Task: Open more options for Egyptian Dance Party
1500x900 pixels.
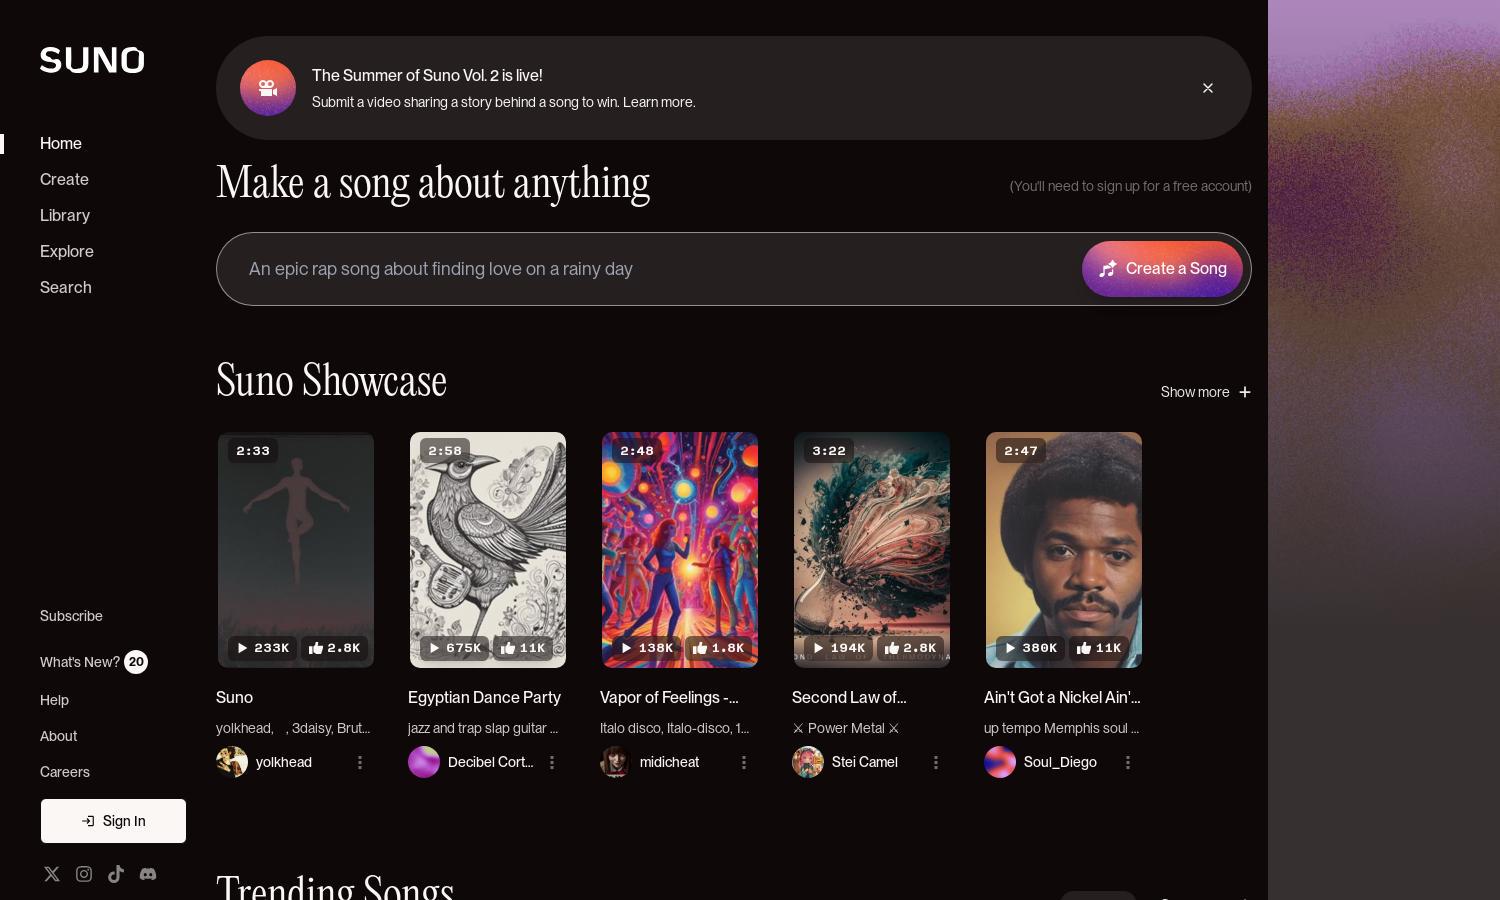Action: point(552,762)
